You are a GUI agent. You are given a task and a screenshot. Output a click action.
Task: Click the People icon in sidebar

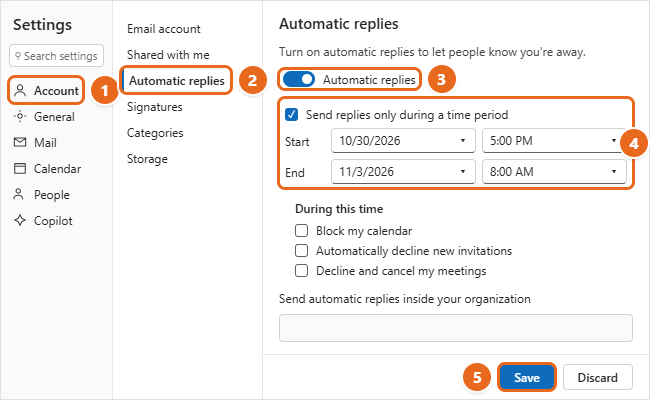pyautogui.click(x=18, y=194)
